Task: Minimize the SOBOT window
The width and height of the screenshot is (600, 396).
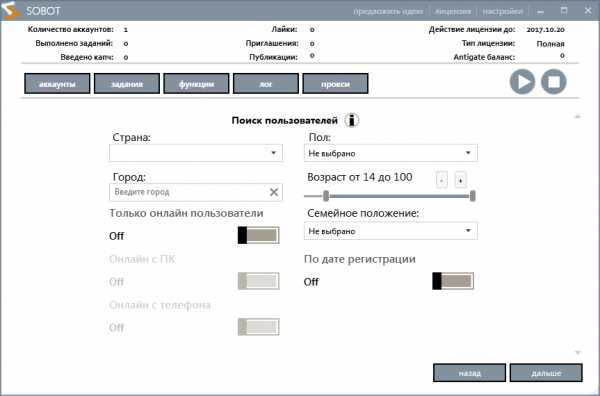Action: [541, 11]
